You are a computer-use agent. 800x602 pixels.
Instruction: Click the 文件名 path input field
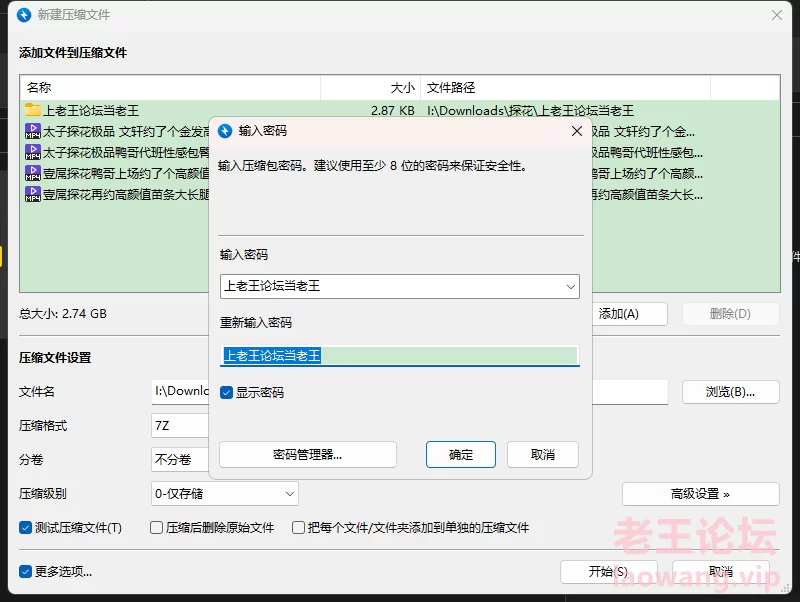[180, 392]
